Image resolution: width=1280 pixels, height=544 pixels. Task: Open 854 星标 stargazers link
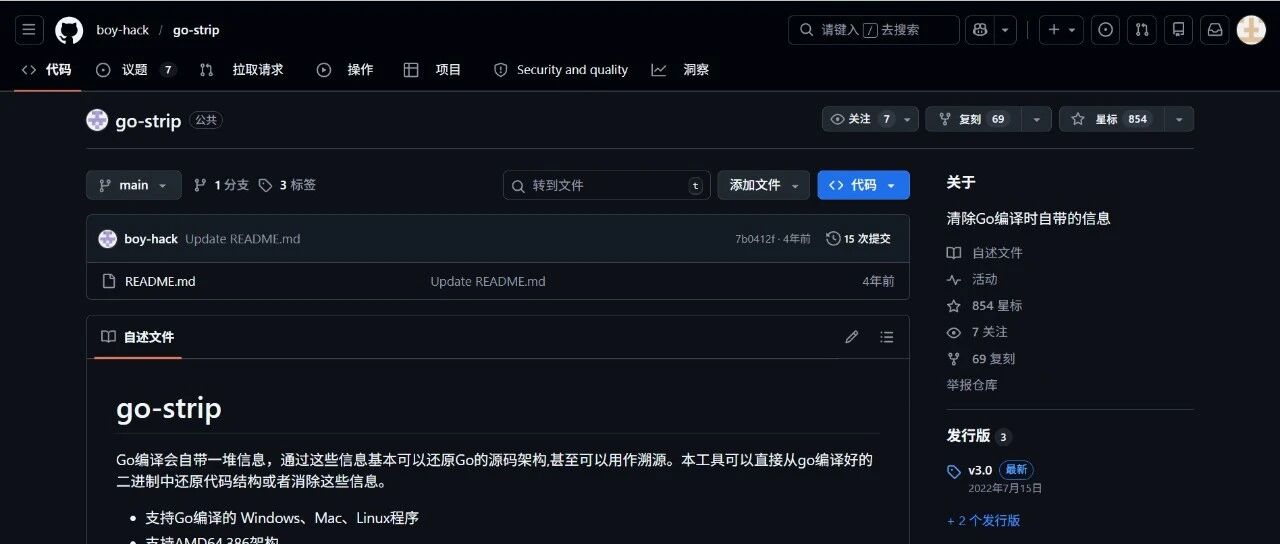pyautogui.click(x=985, y=306)
